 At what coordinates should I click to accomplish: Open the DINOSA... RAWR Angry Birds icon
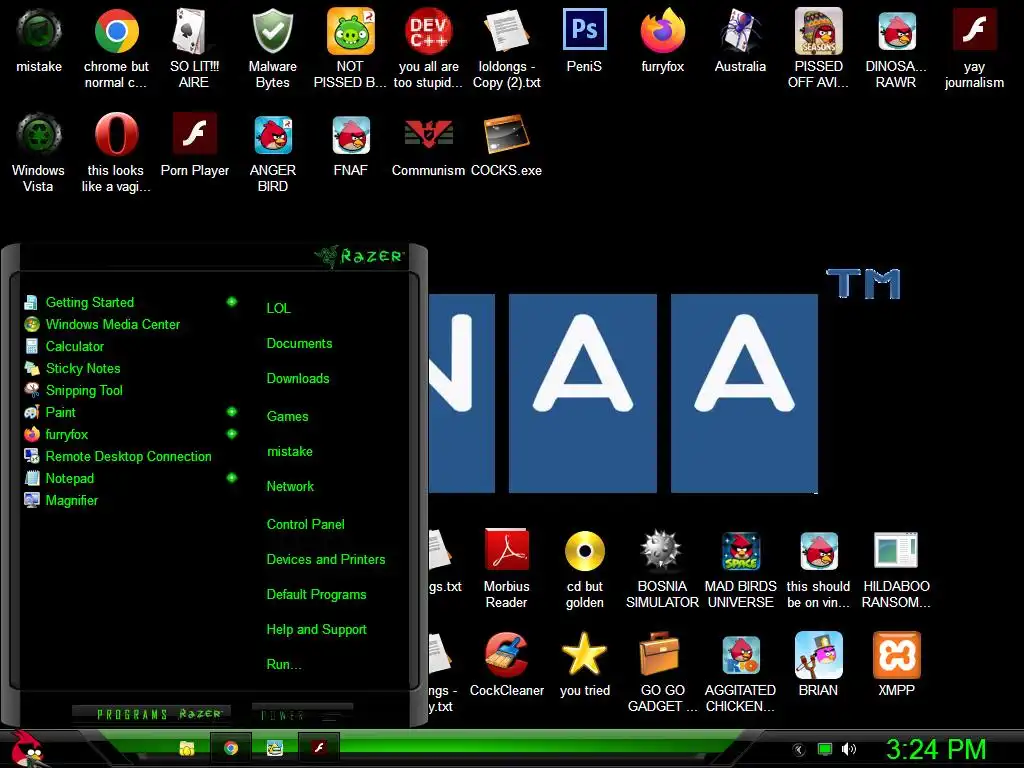point(896,31)
